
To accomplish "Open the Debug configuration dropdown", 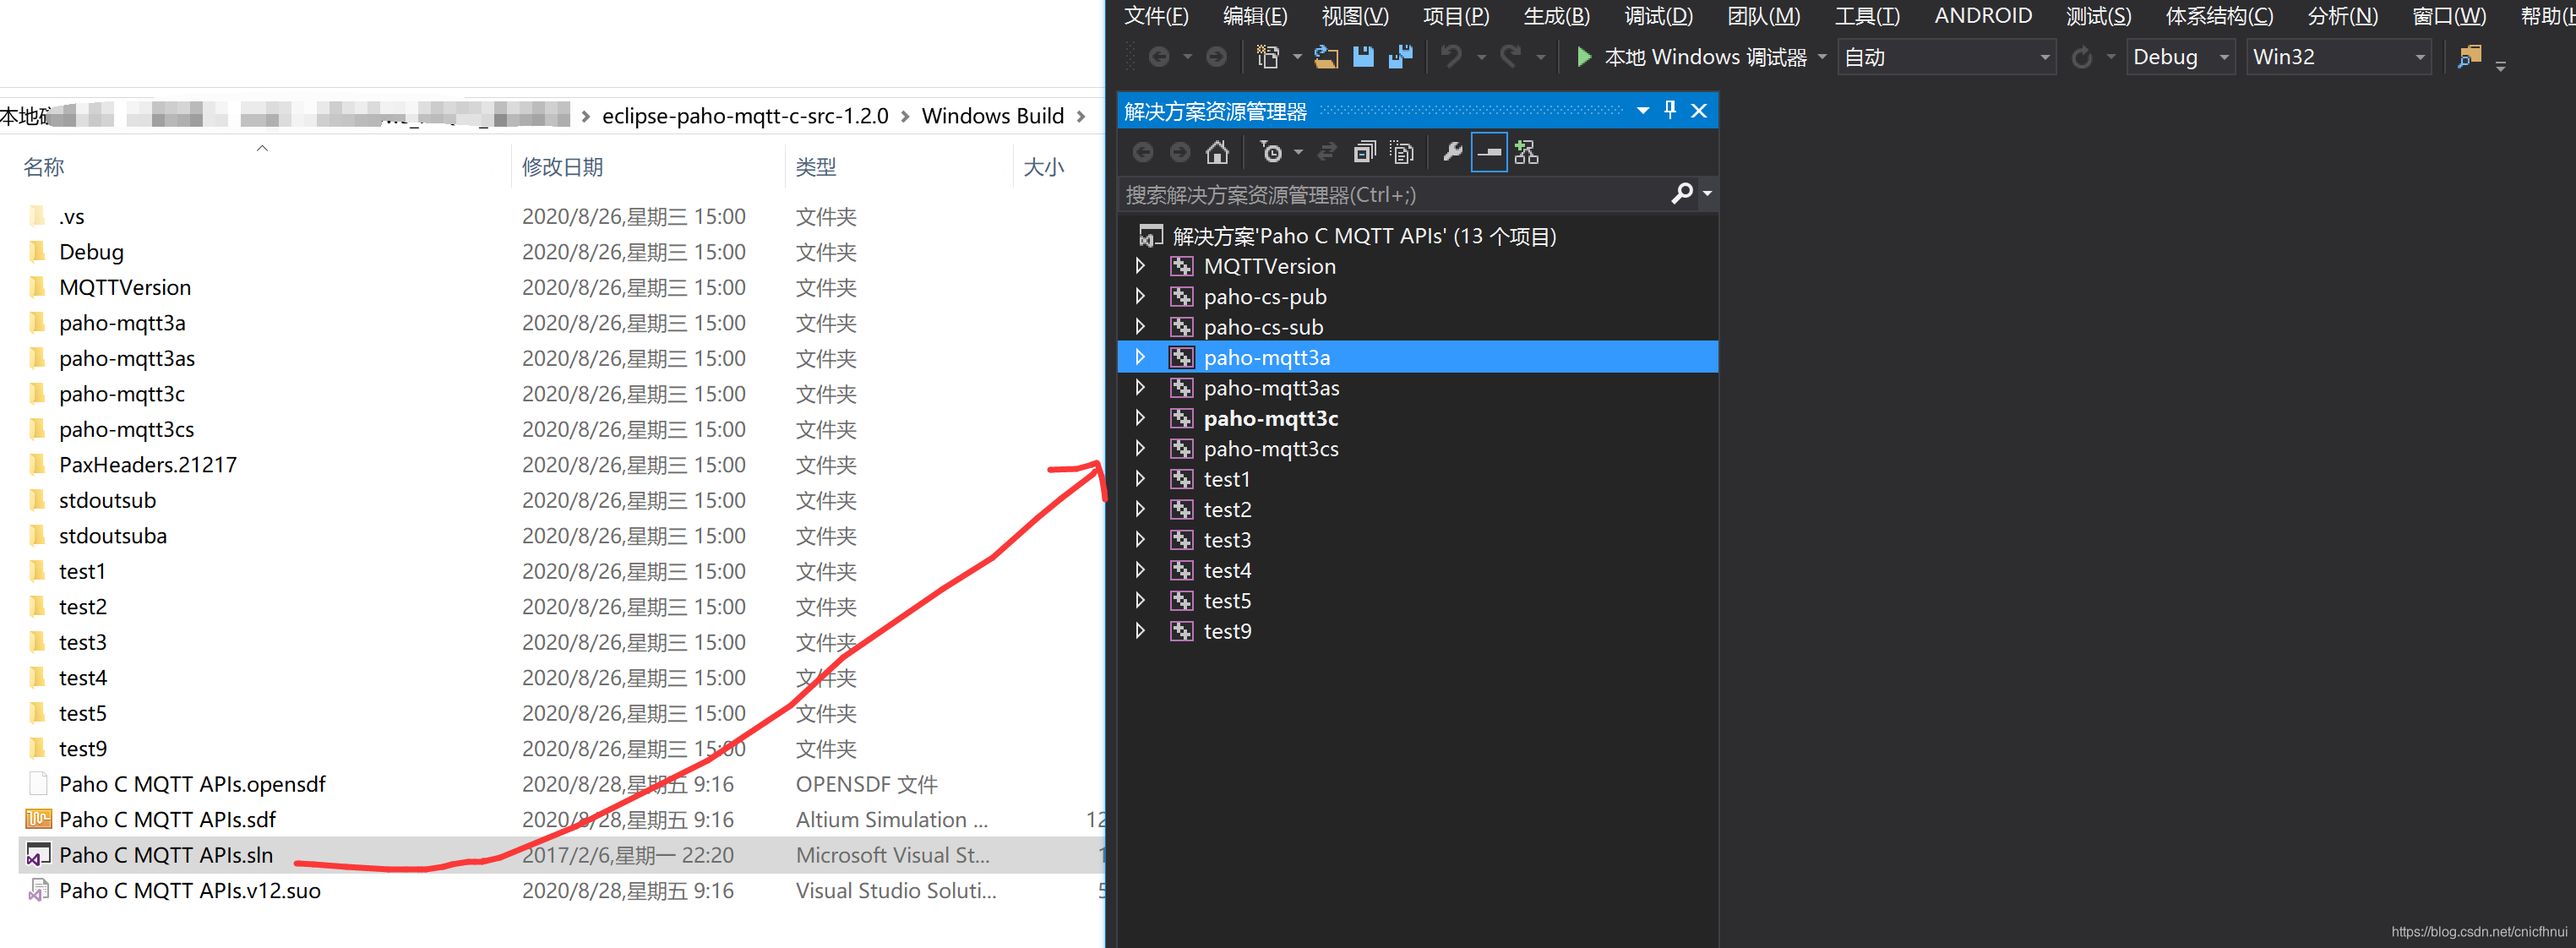I will point(2180,57).
